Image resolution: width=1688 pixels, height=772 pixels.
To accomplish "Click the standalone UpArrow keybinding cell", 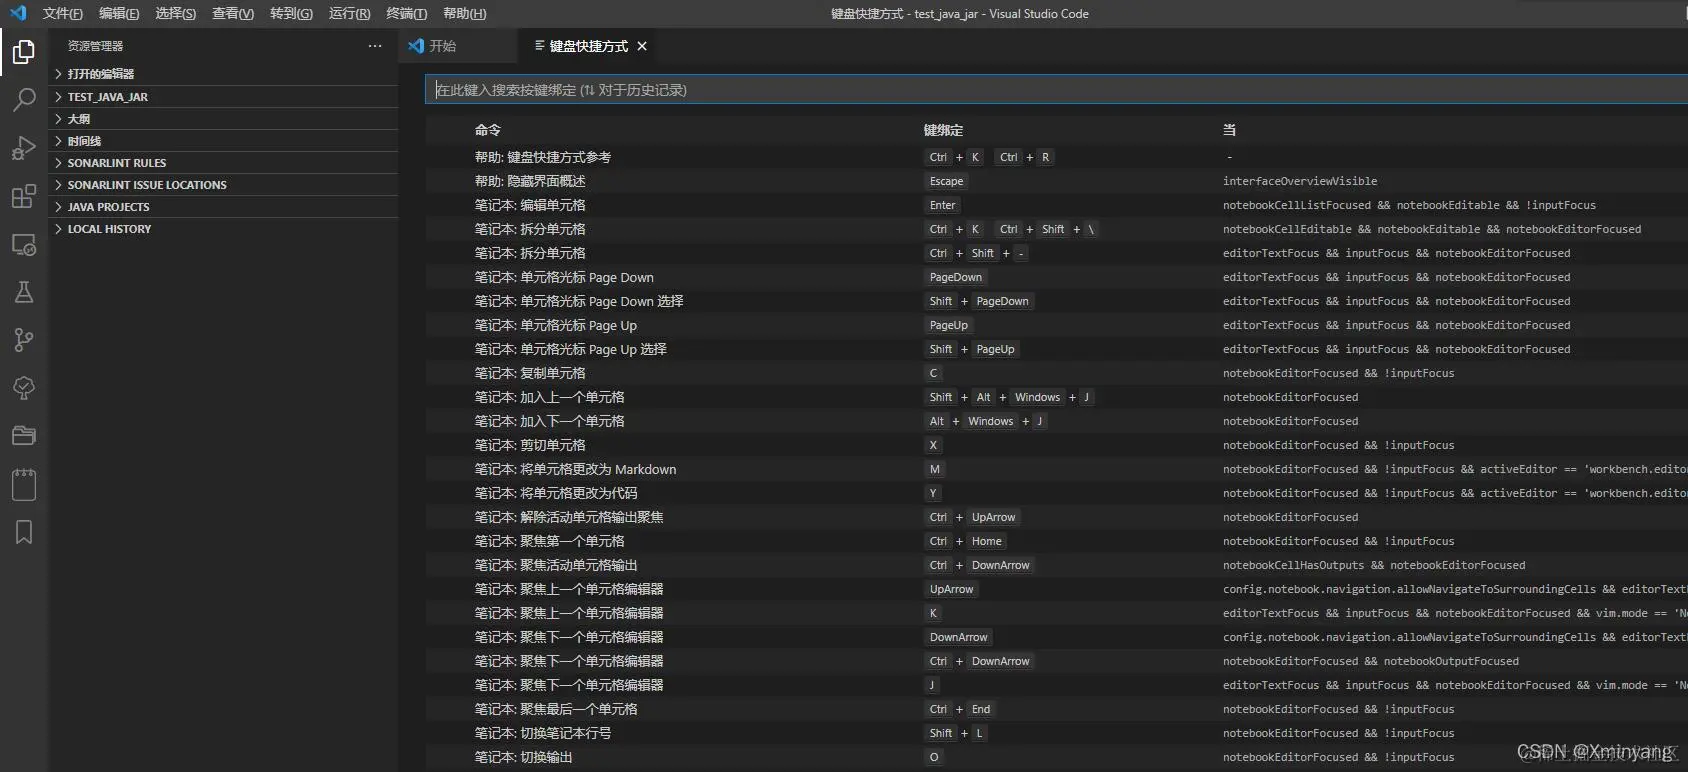I will [x=951, y=589].
